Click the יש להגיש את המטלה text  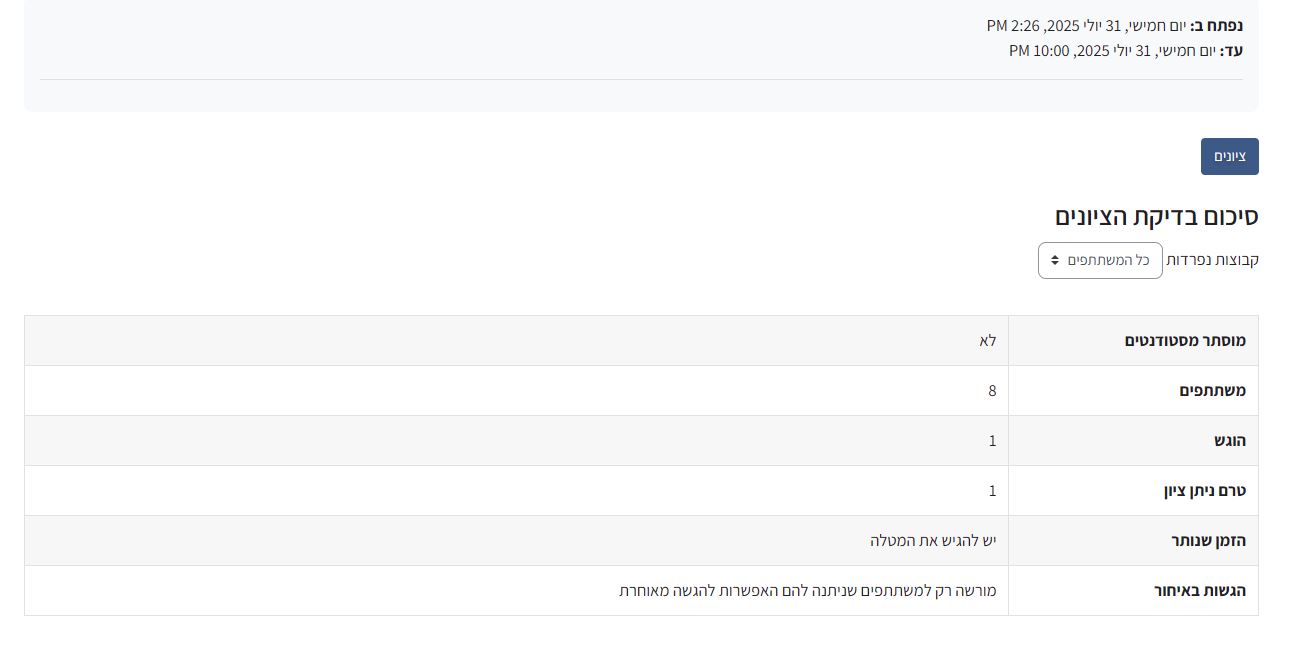point(933,541)
